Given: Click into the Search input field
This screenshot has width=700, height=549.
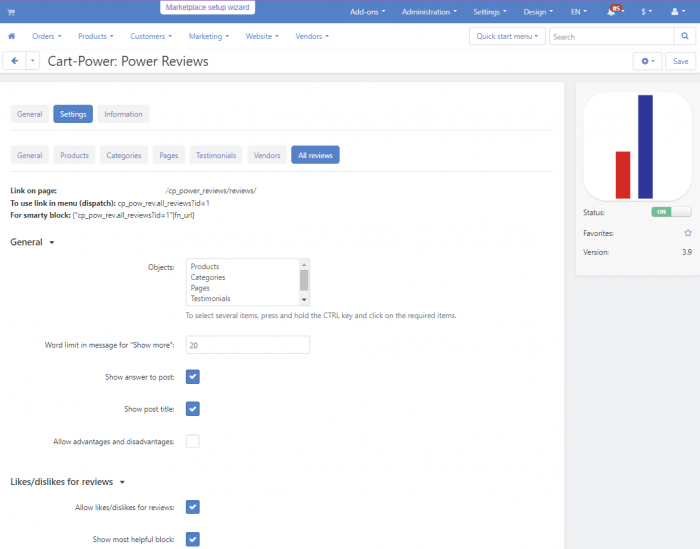Looking at the screenshot, I should pyautogui.click(x=611, y=37).
